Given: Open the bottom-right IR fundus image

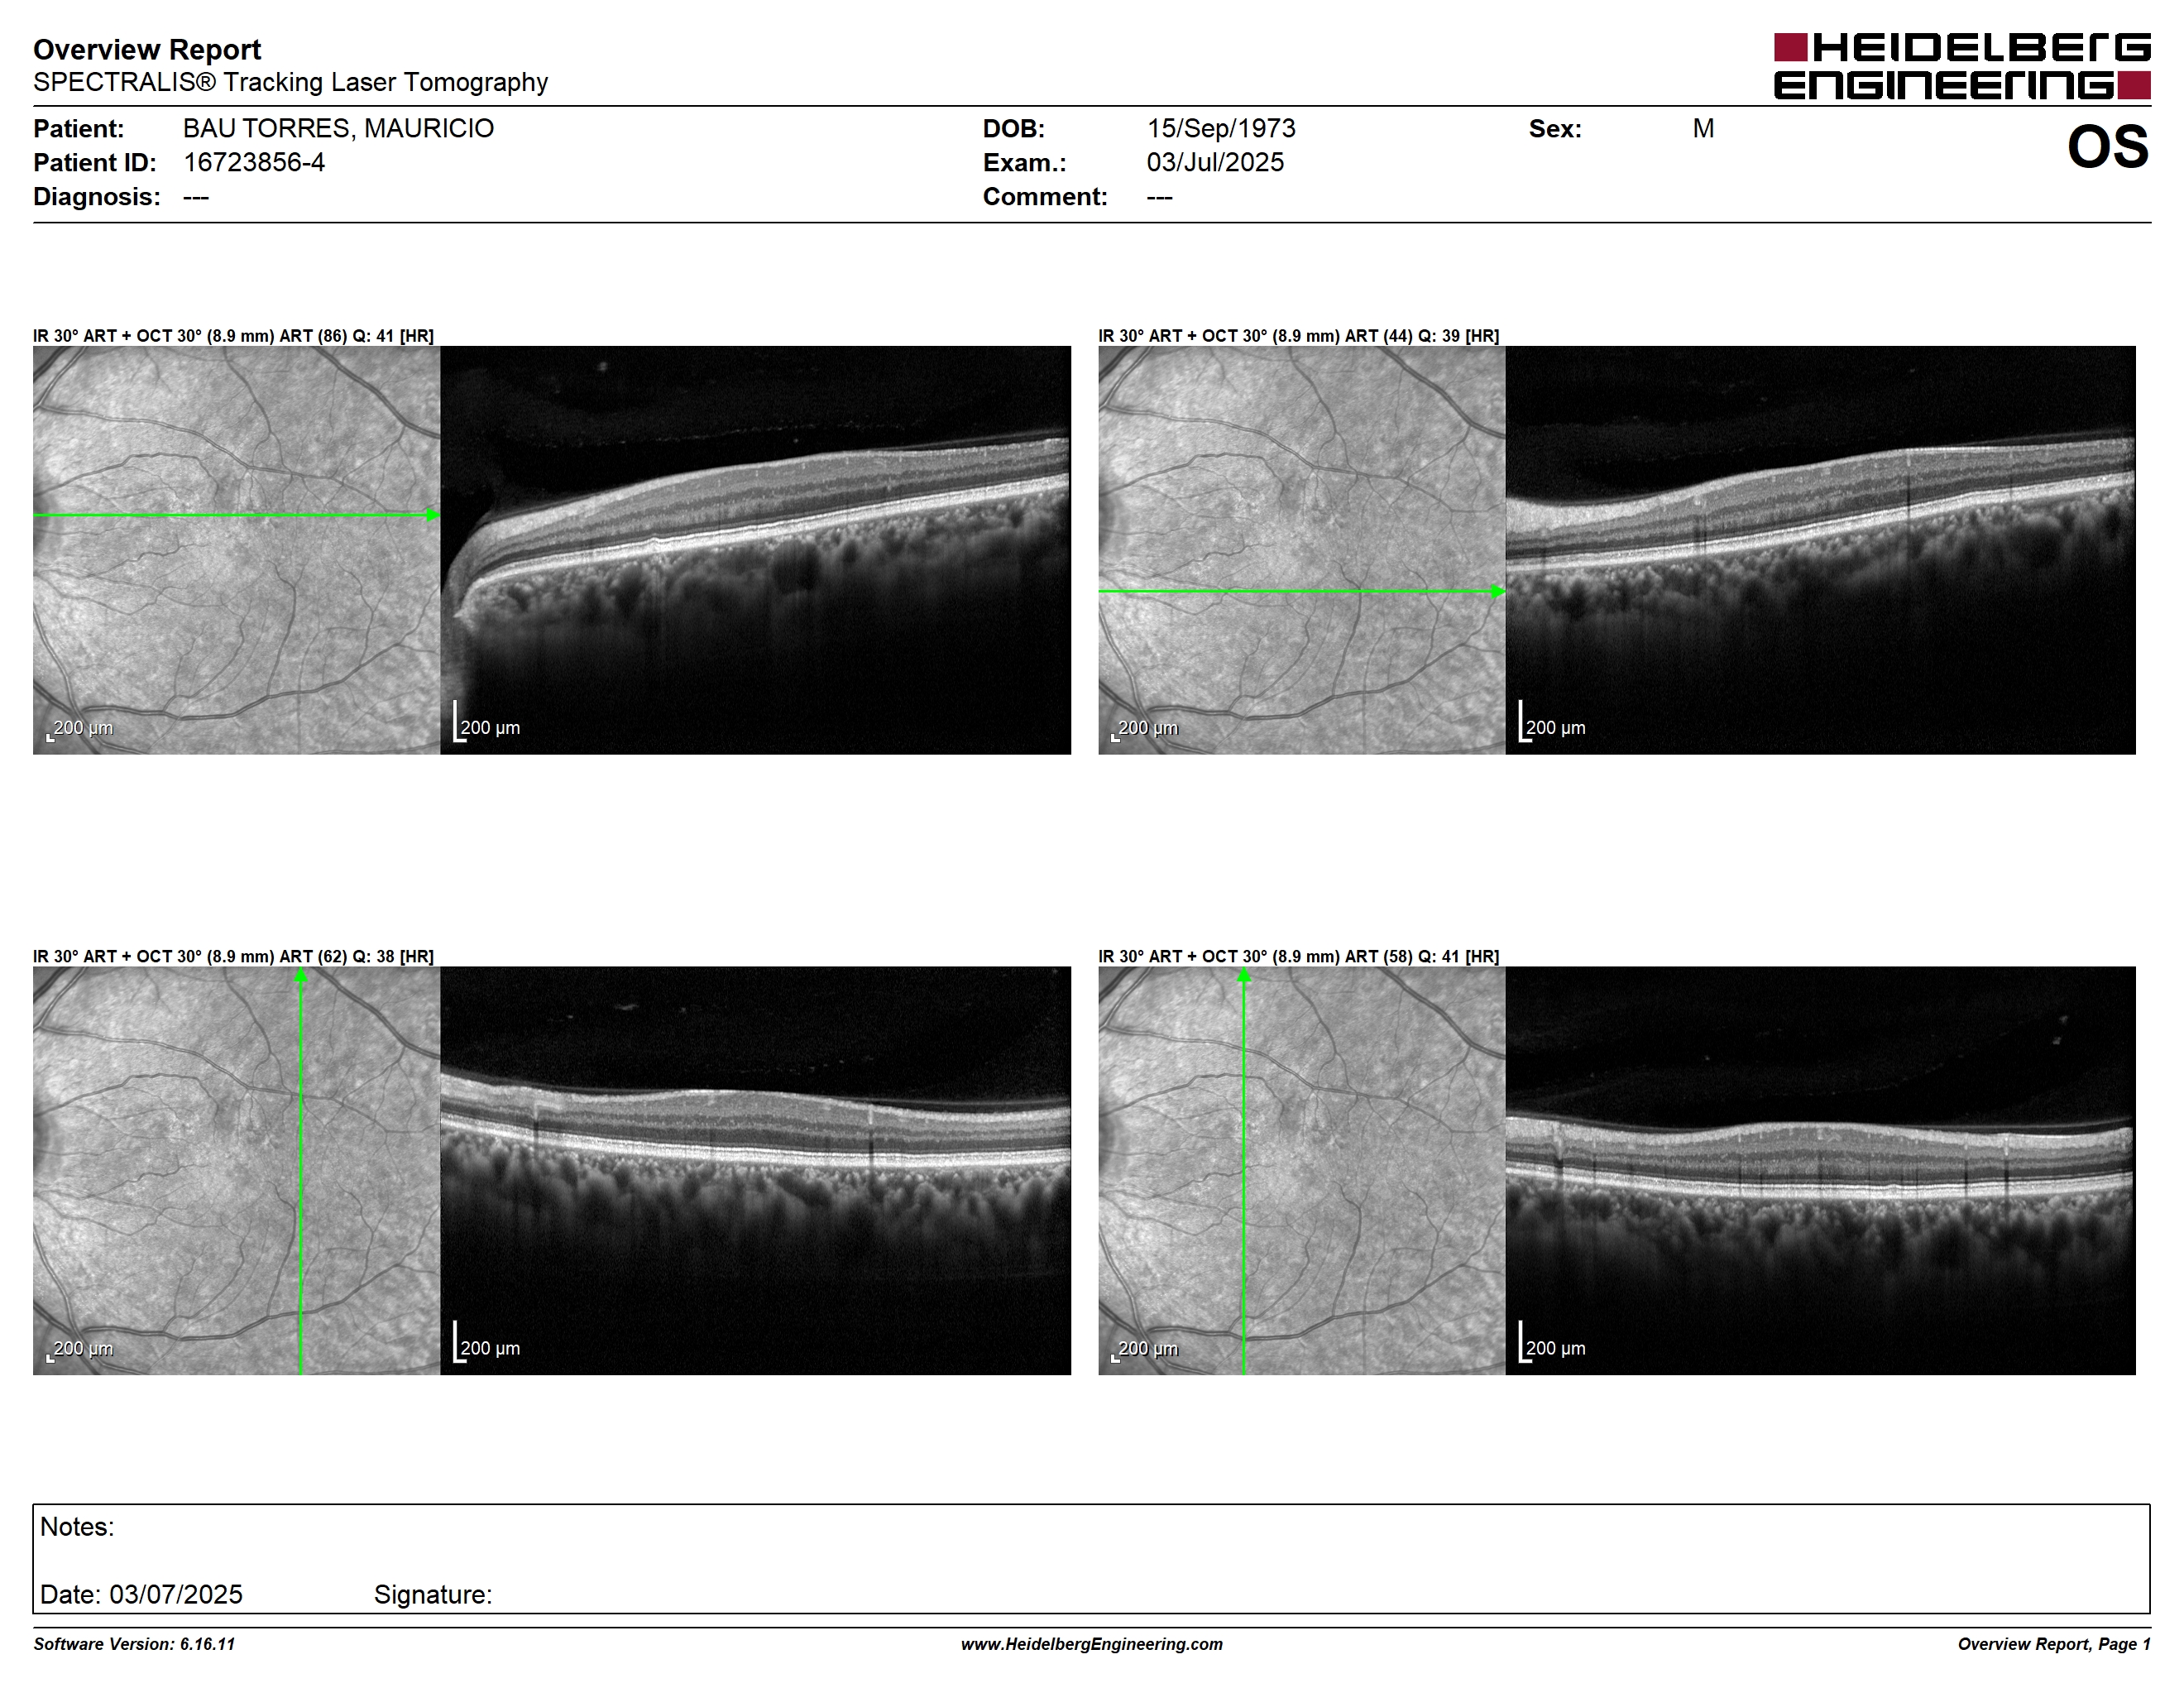Looking at the screenshot, I should (1302, 1170).
